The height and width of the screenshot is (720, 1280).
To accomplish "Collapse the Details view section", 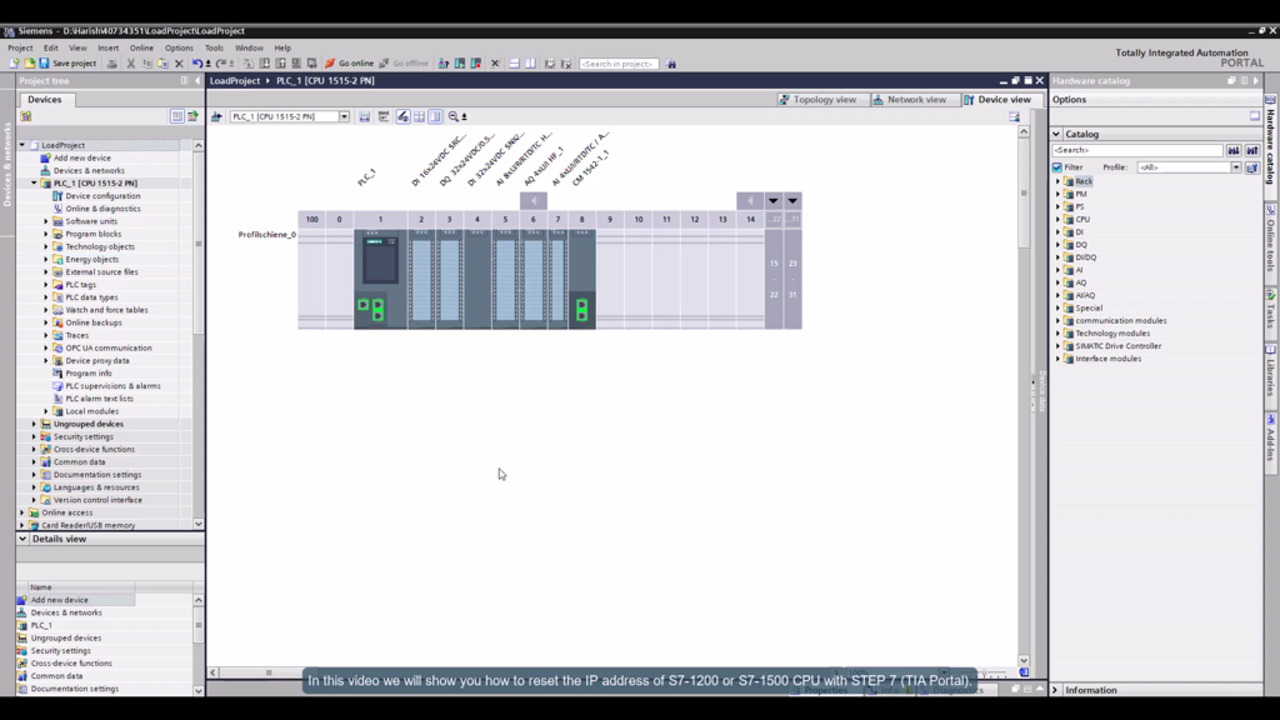I will pyautogui.click(x=23, y=539).
